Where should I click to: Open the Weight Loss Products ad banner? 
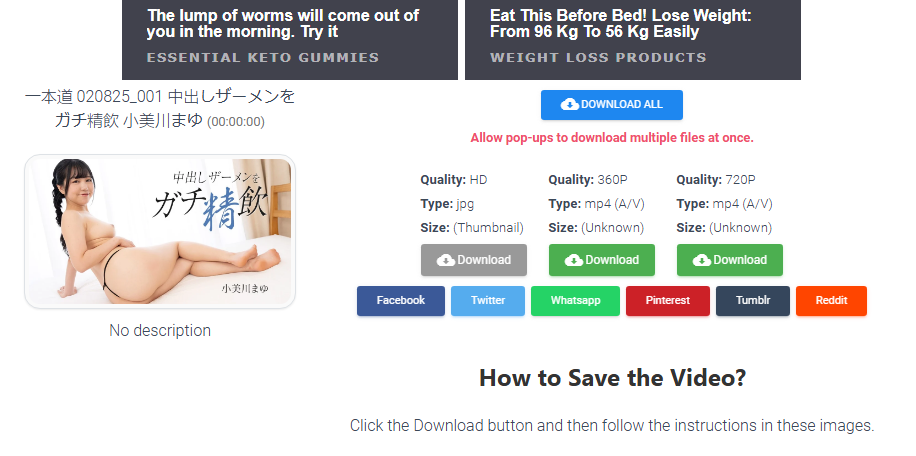click(633, 40)
